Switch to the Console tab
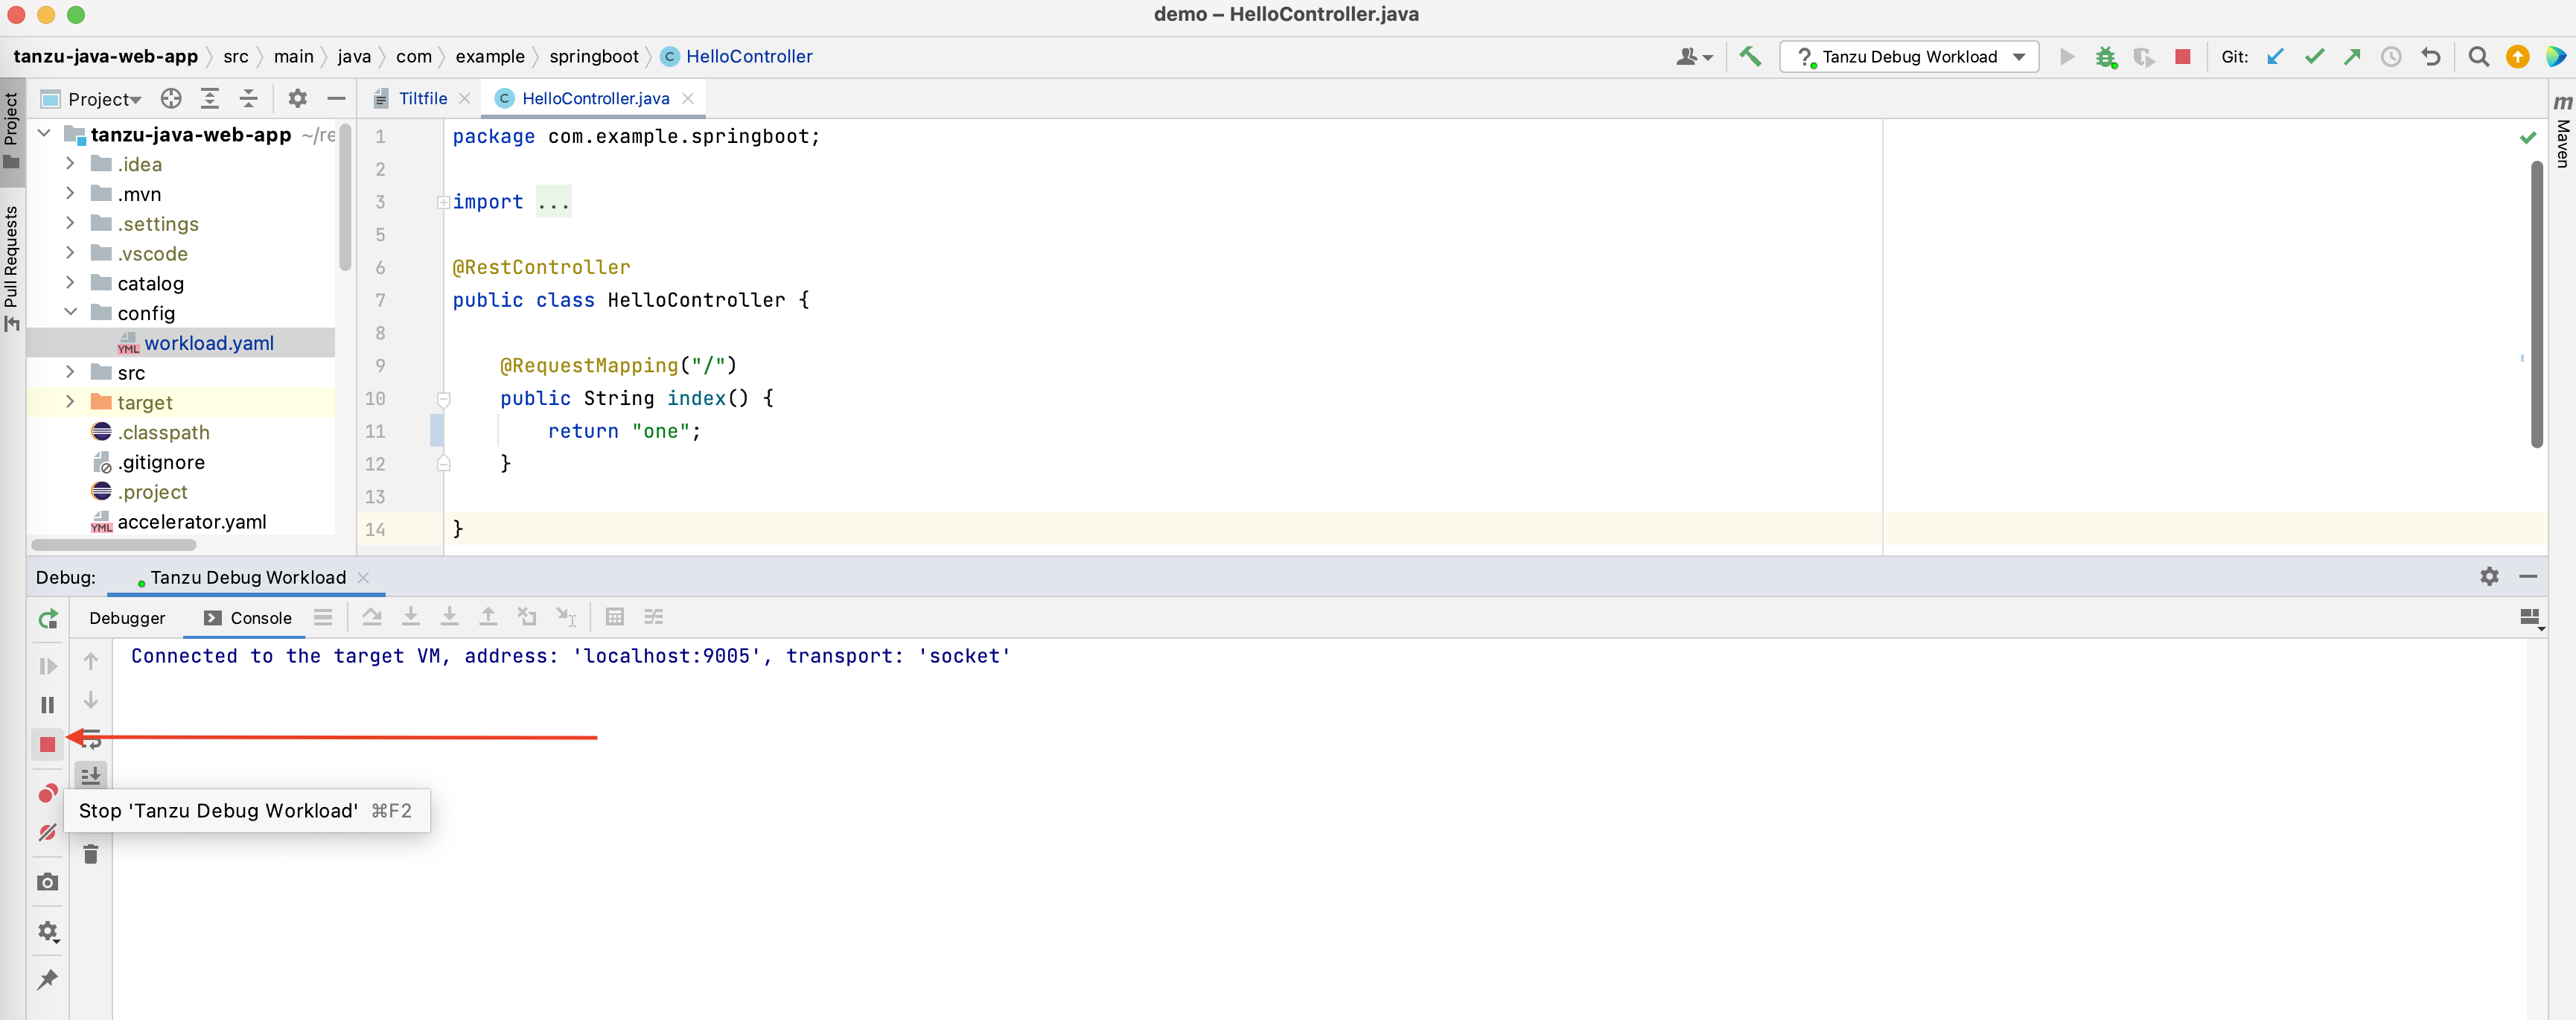This screenshot has width=2576, height=1020. click(x=248, y=618)
